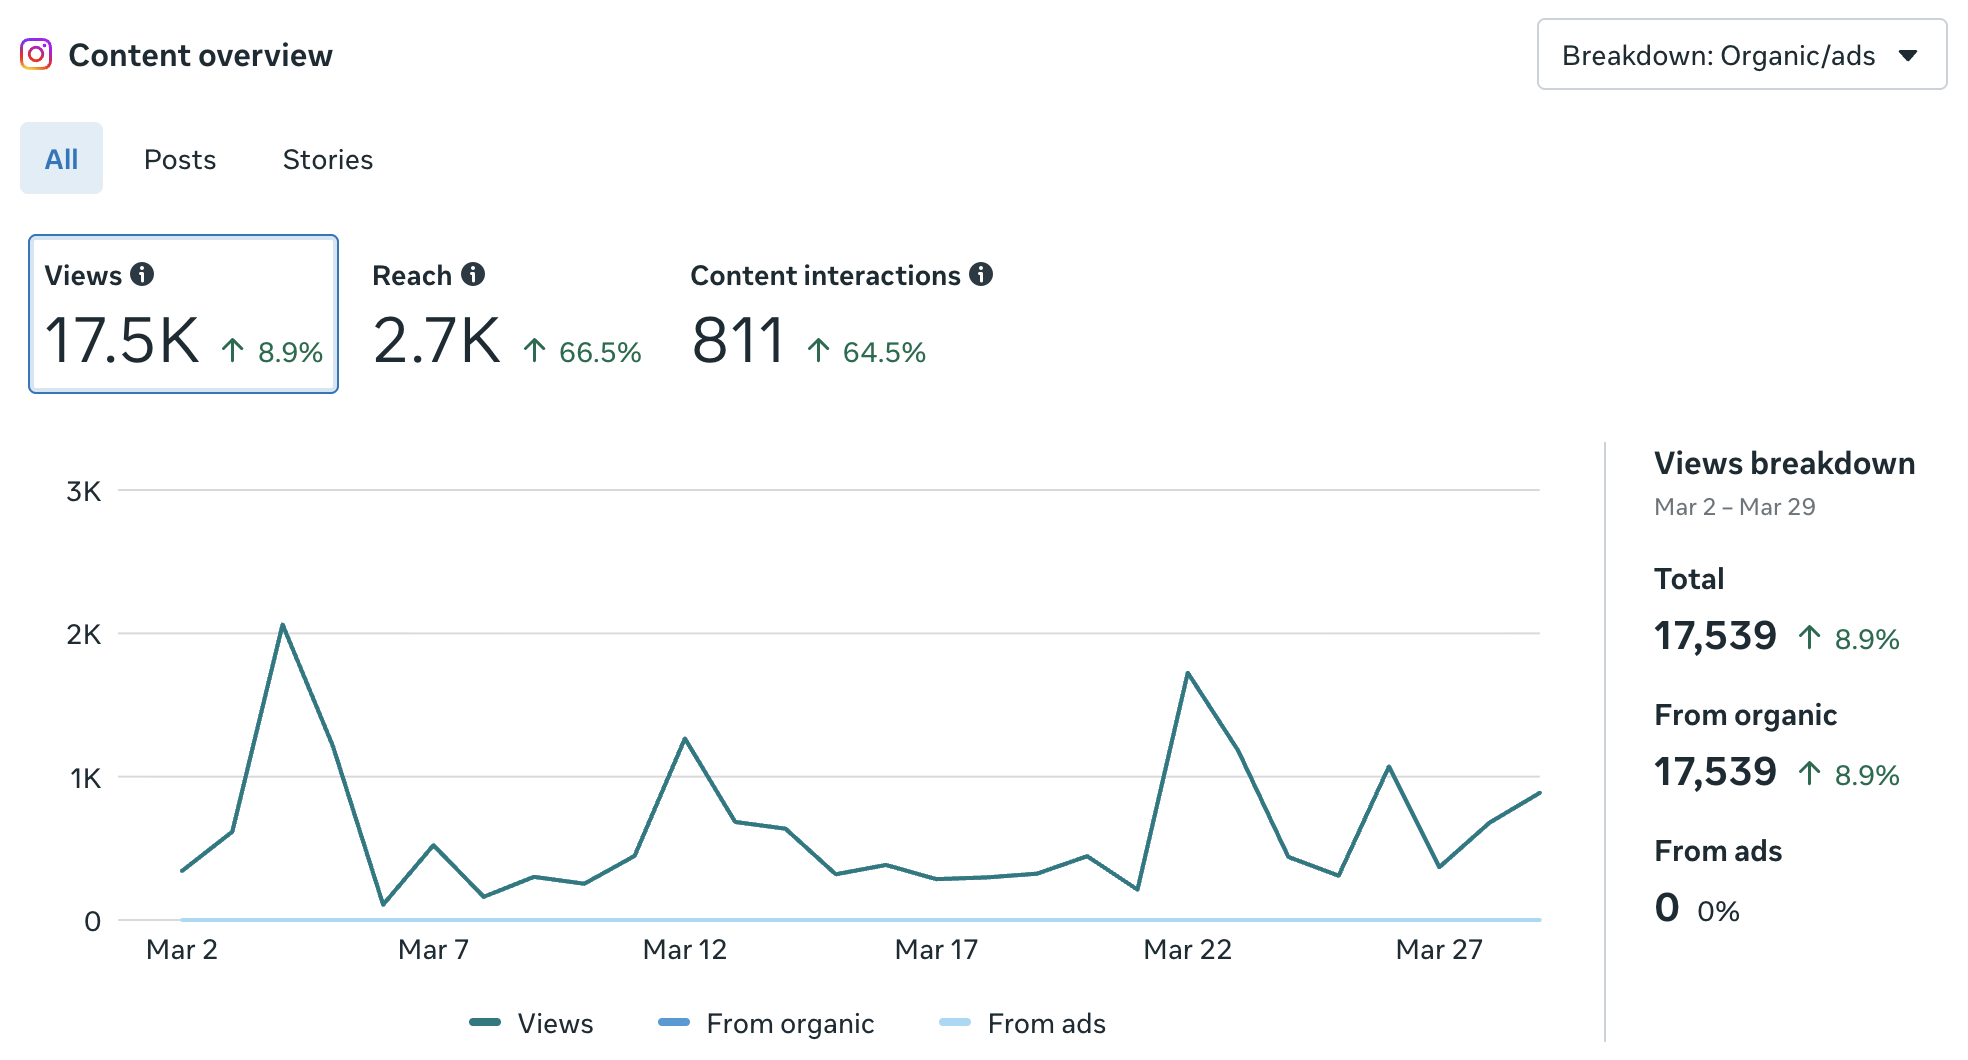Select the Views metric card
This screenshot has width=1968, height=1060.
[184, 311]
